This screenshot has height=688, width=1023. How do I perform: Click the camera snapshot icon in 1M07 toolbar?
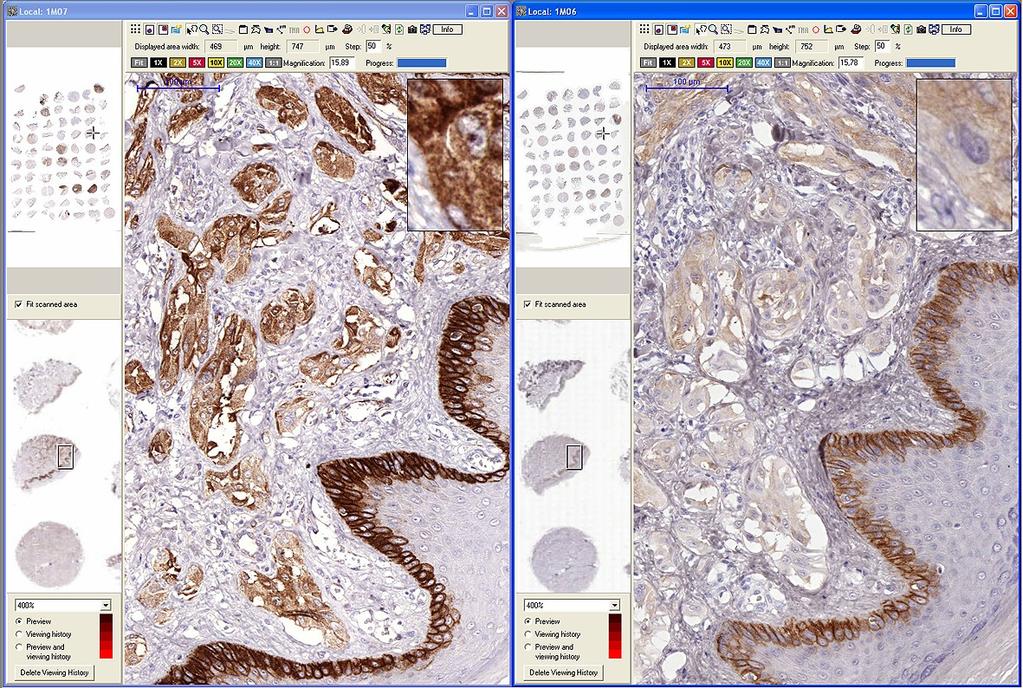tap(412, 29)
